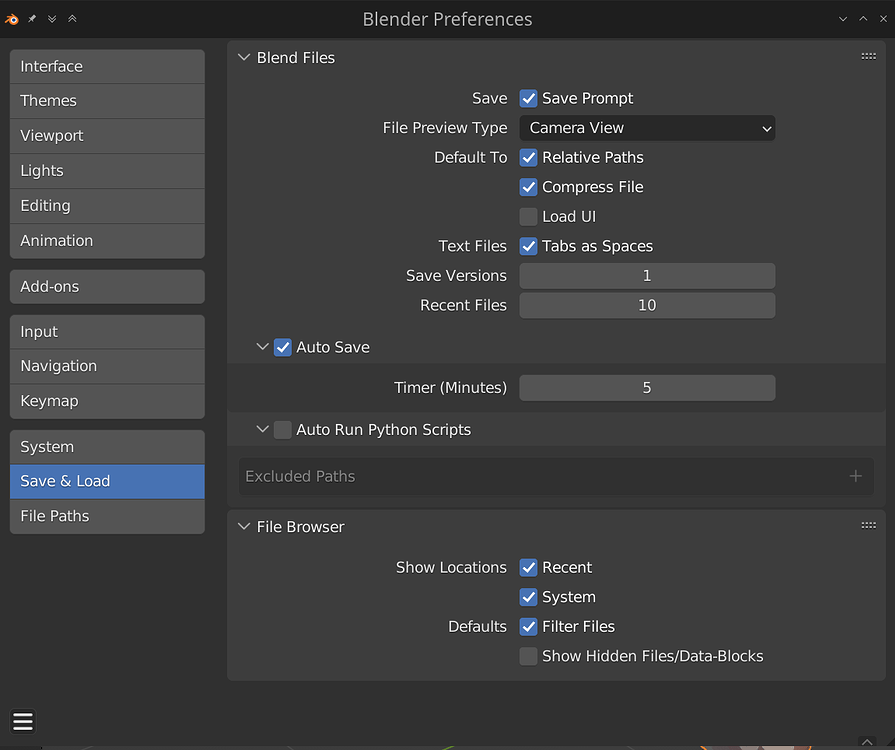The image size is (895, 750).
Task: Go to the Viewport tab
Action: [x=107, y=136]
